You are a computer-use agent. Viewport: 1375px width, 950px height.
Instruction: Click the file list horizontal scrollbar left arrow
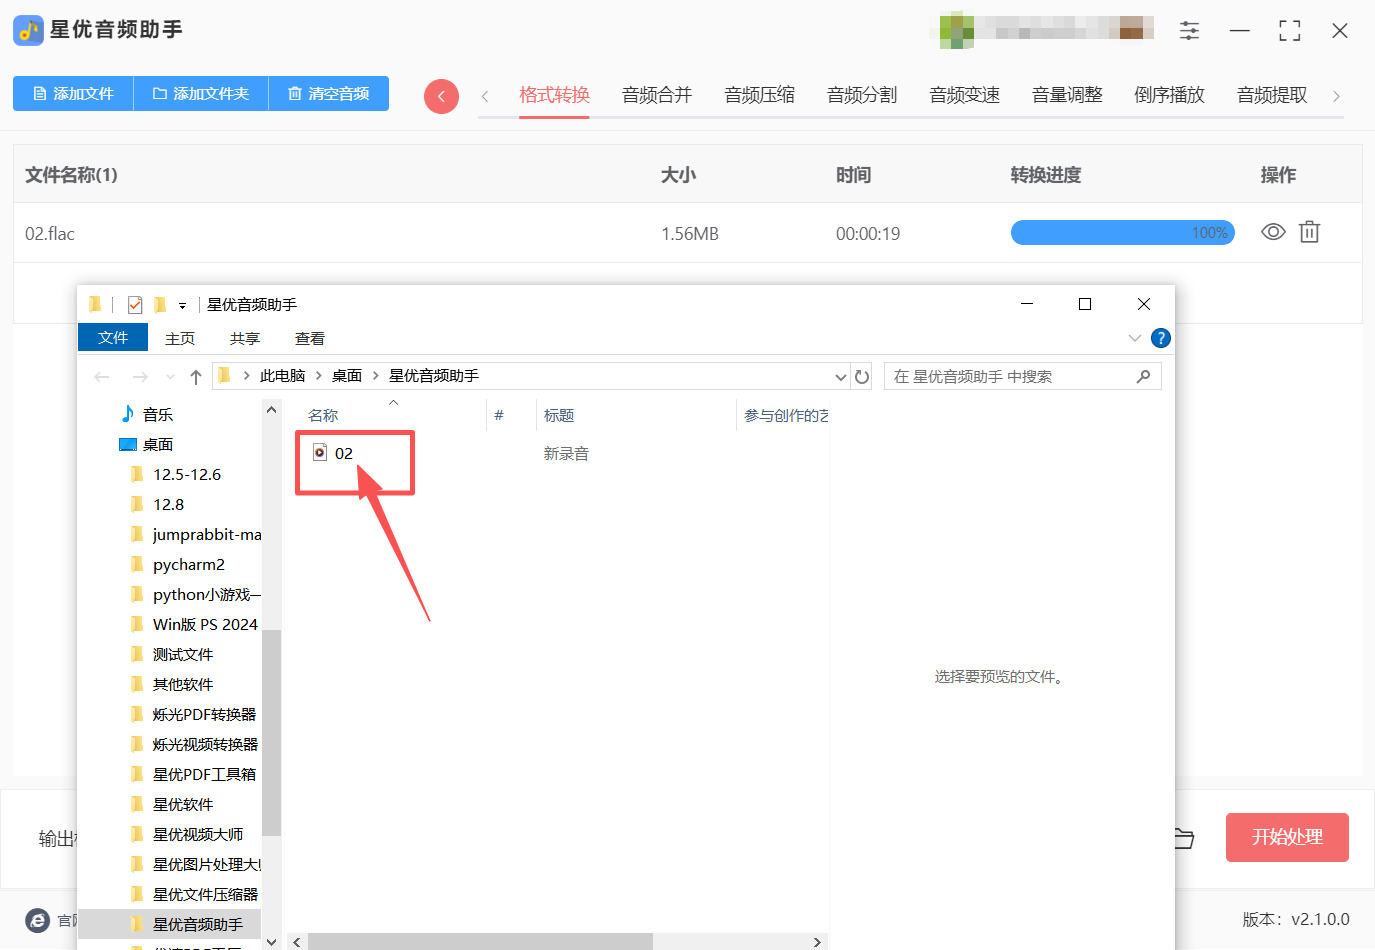point(297,942)
